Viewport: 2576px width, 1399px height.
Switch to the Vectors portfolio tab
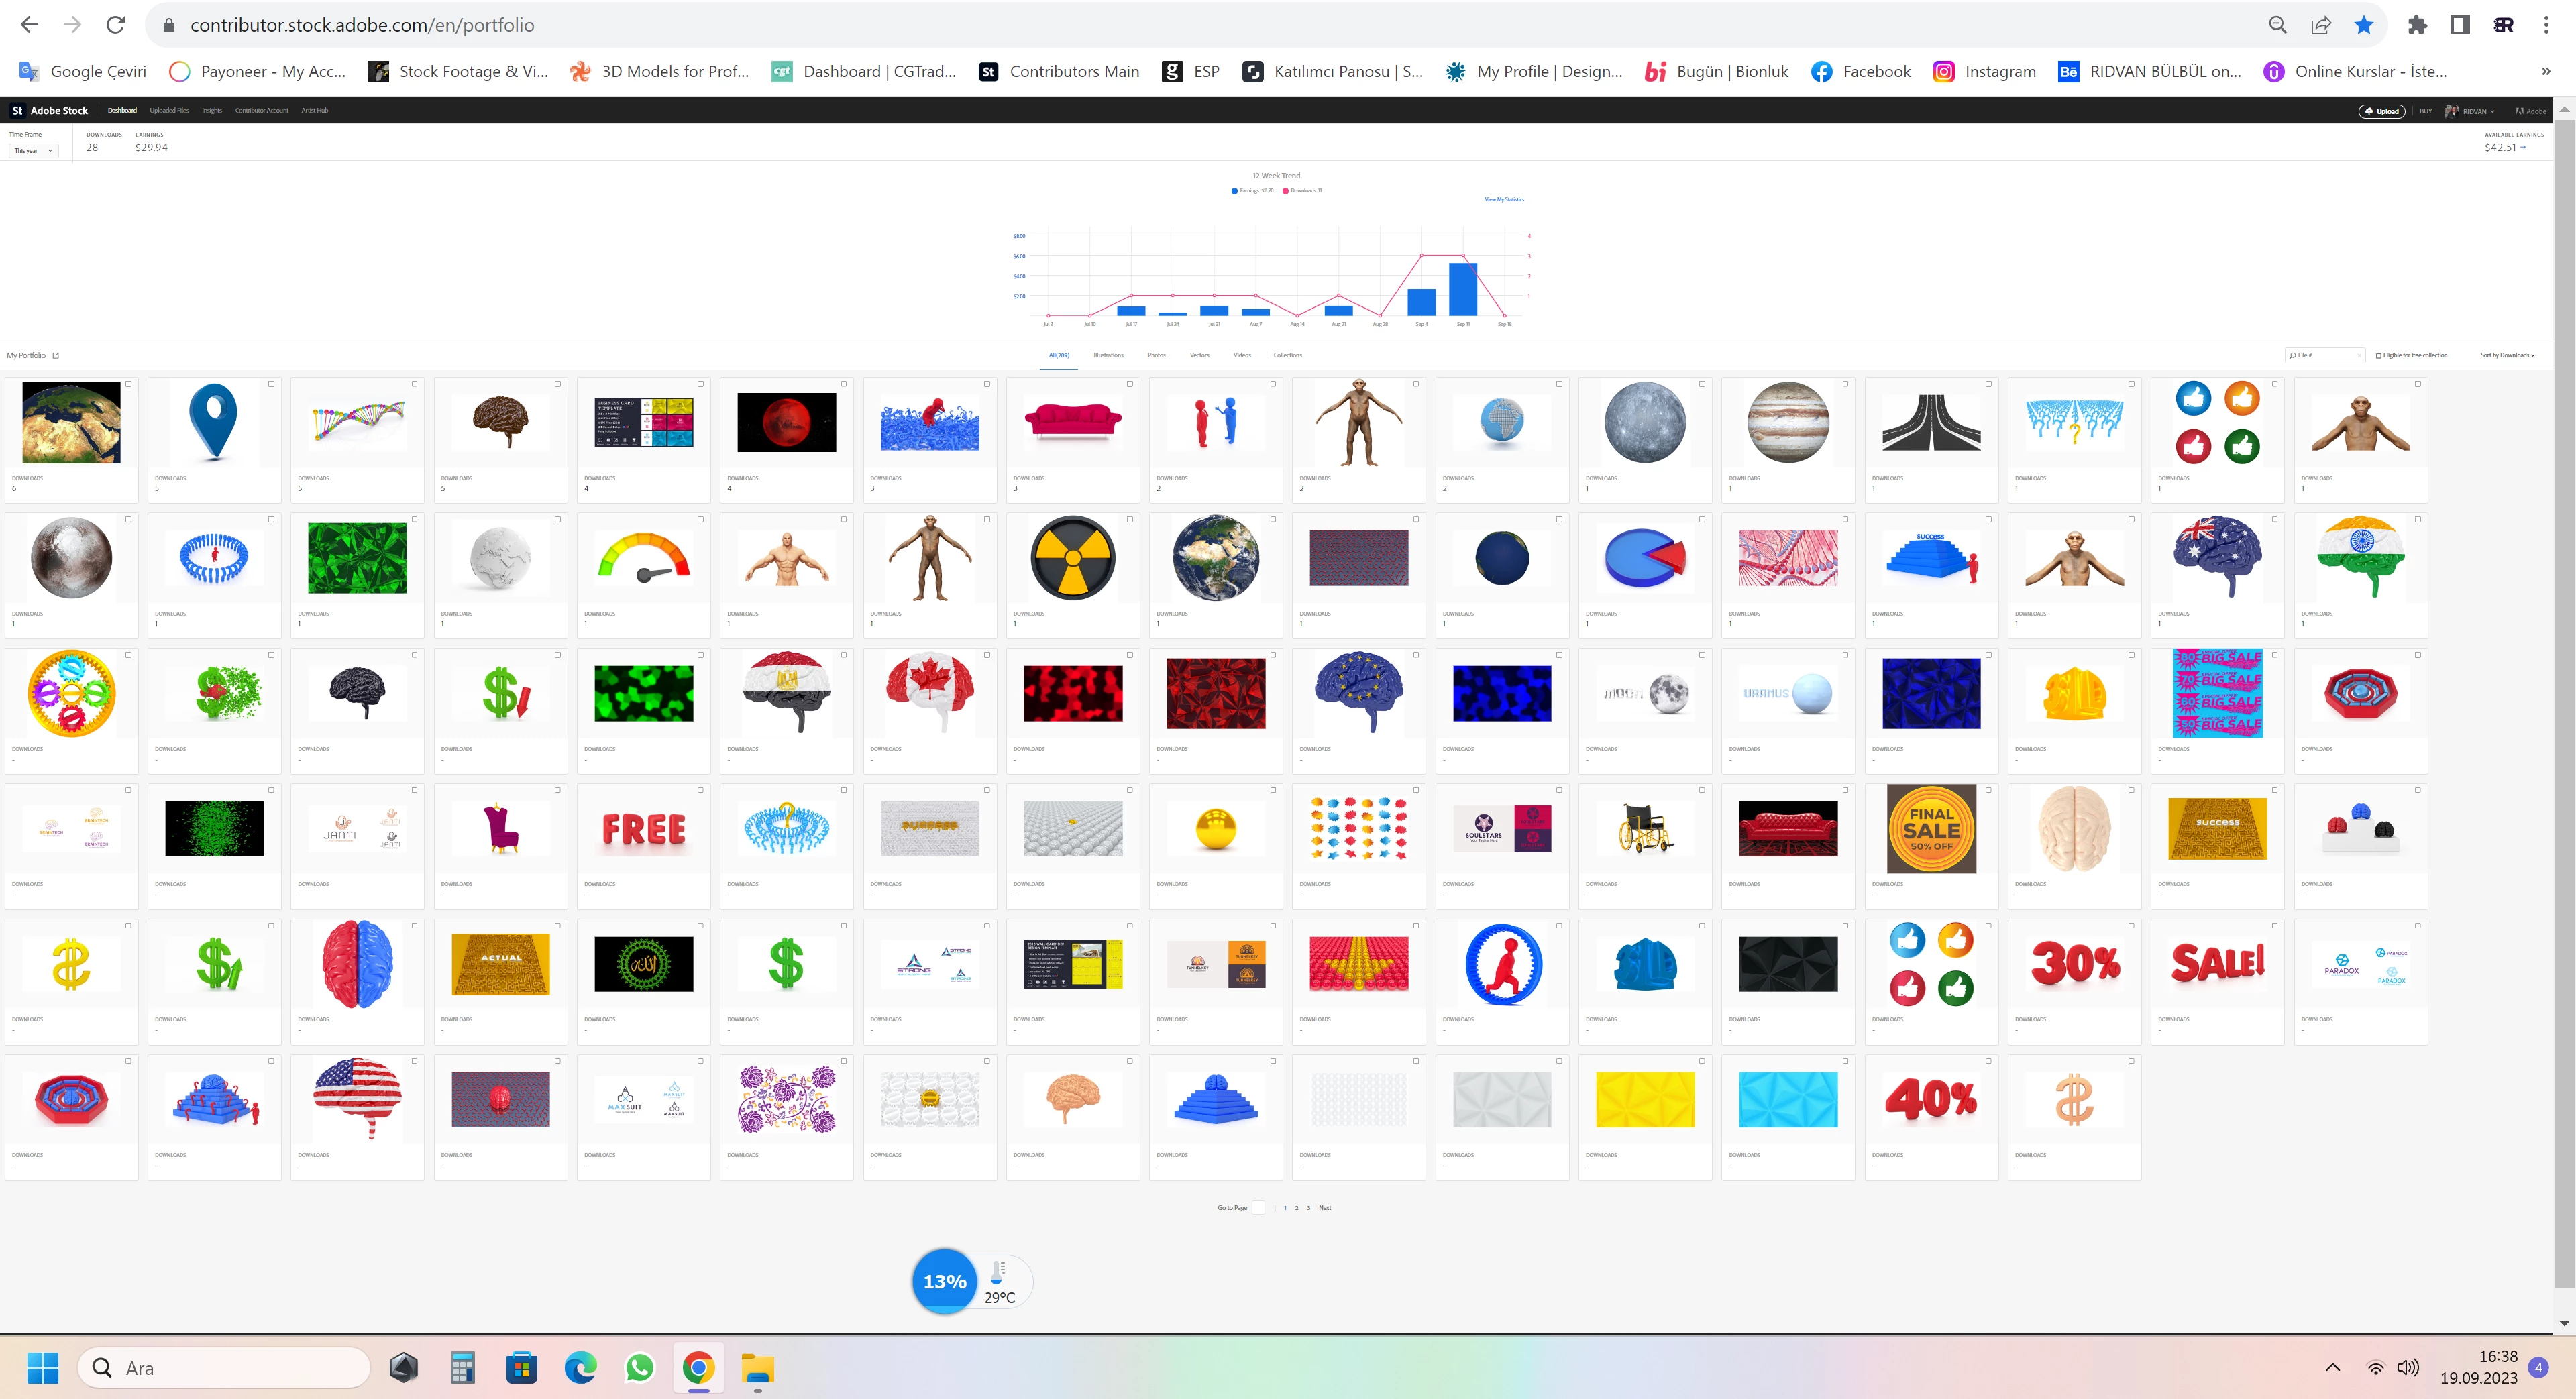pyautogui.click(x=1199, y=355)
